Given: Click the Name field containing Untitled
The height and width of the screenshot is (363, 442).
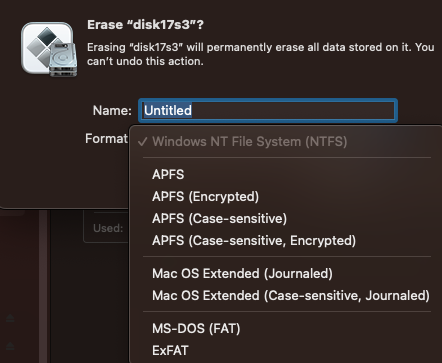Looking at the screenshot, I should click(268, 110).
